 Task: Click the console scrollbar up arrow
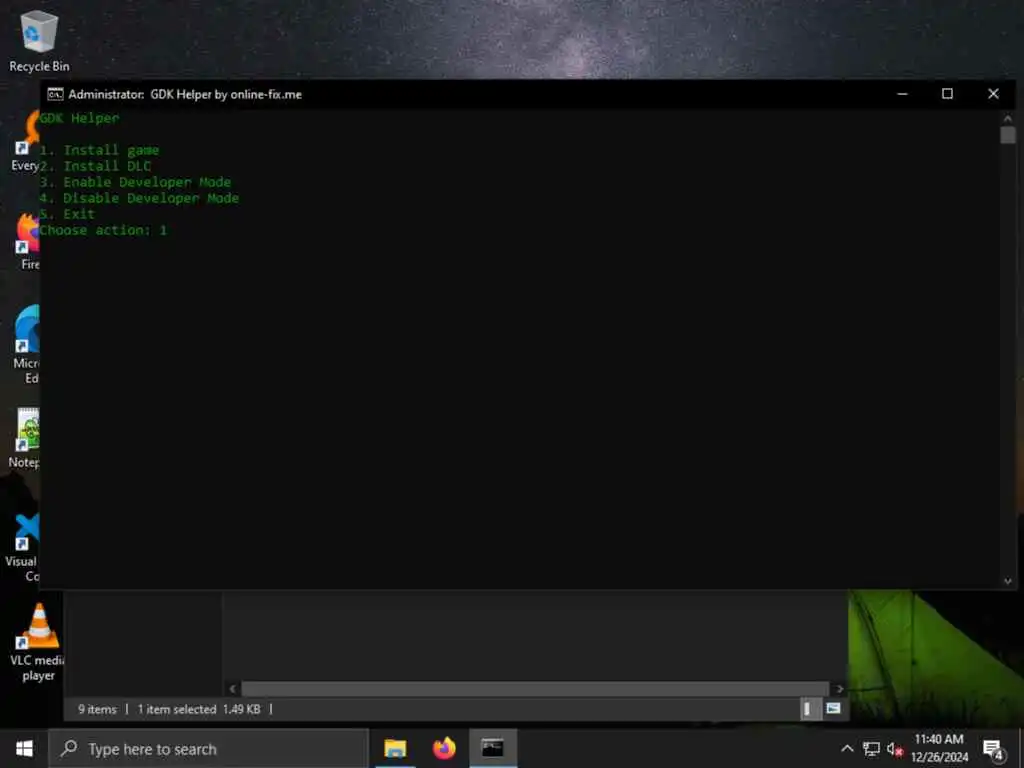[x=1008, y=118]
